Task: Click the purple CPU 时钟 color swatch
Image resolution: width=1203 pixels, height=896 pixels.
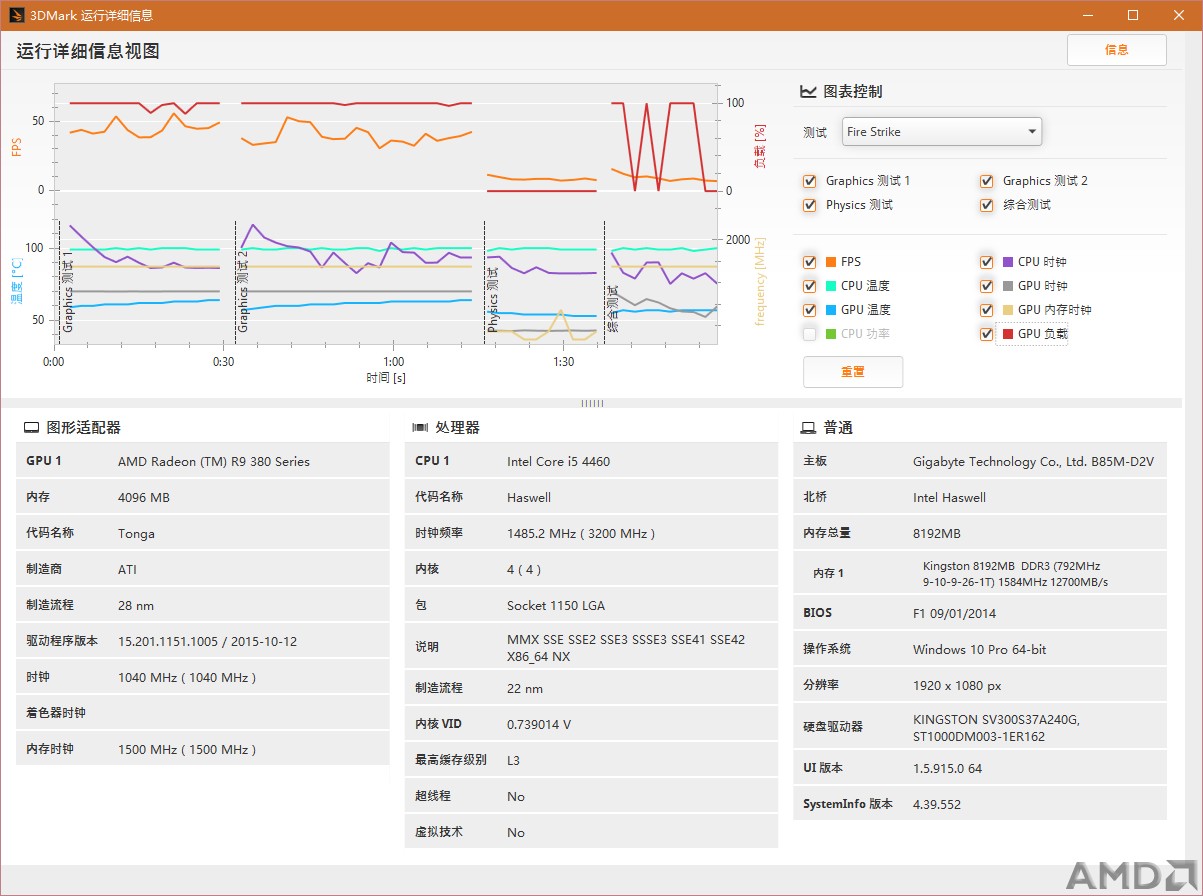Action: pos(1007,262)
